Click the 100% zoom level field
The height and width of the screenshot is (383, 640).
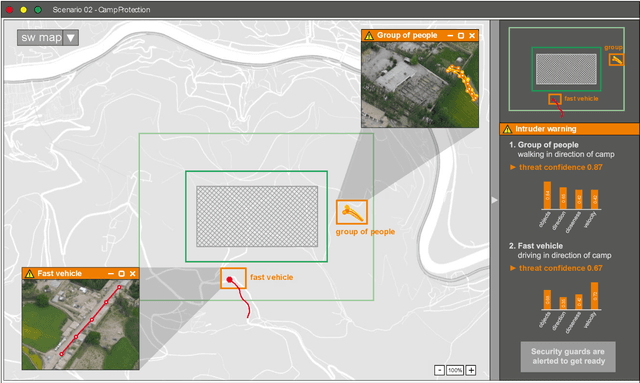[455, 370]
